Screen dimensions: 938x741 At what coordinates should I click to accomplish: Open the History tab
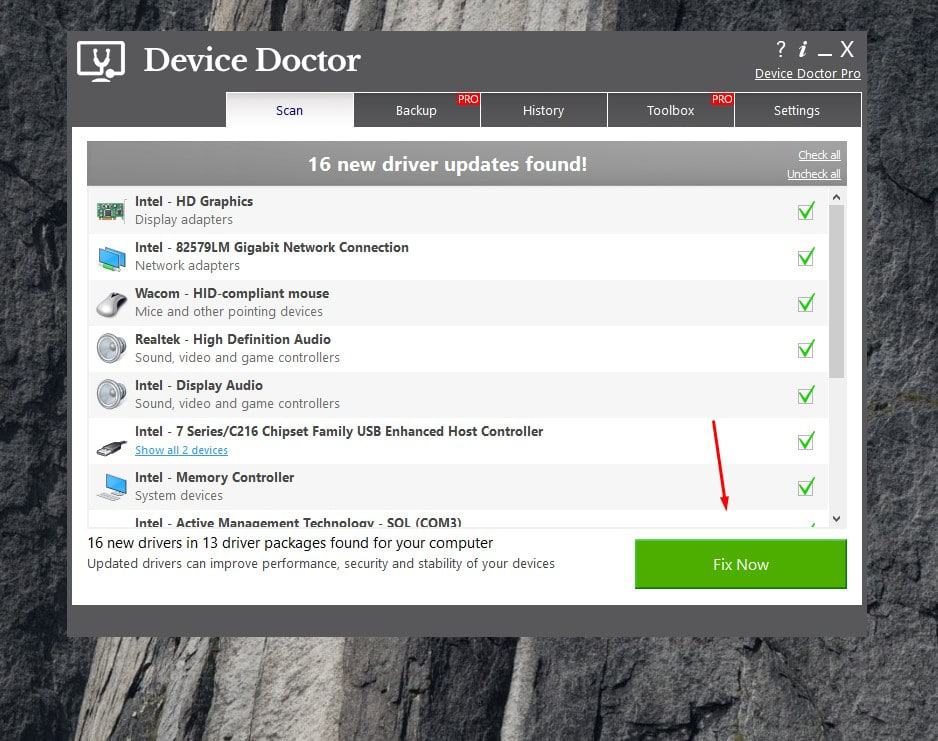click(x=543, y=111)
